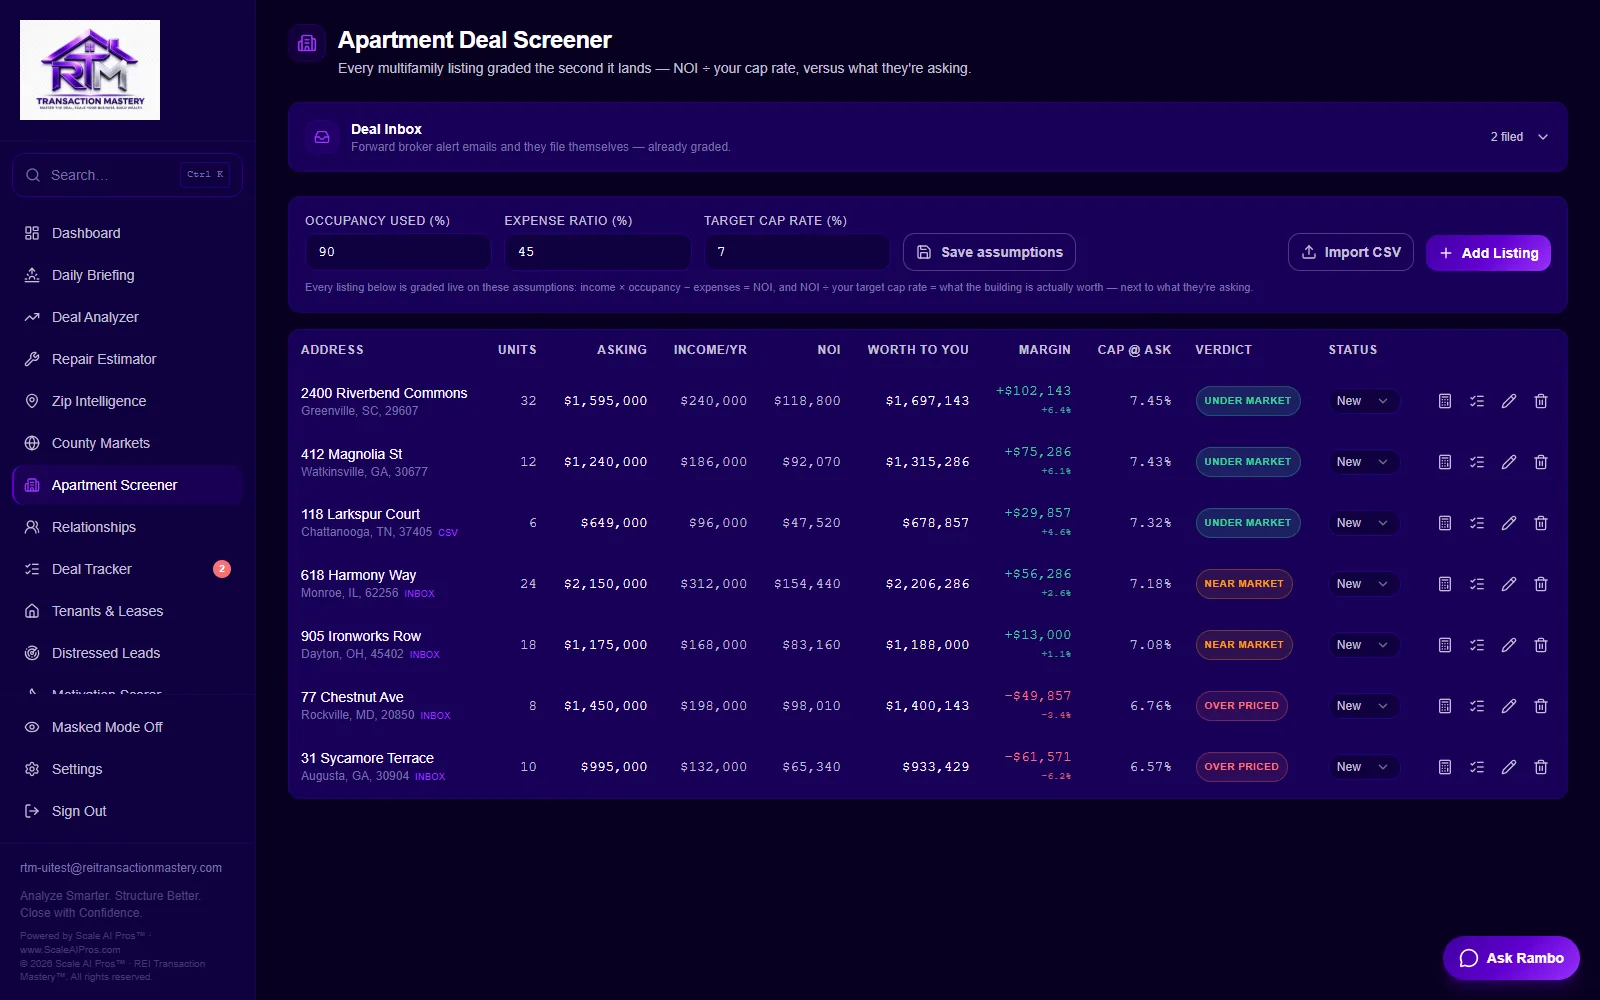Focus the sidebar Search box
The image size is (1600, 1000).
pyautogui.click(x=127, y=175)
